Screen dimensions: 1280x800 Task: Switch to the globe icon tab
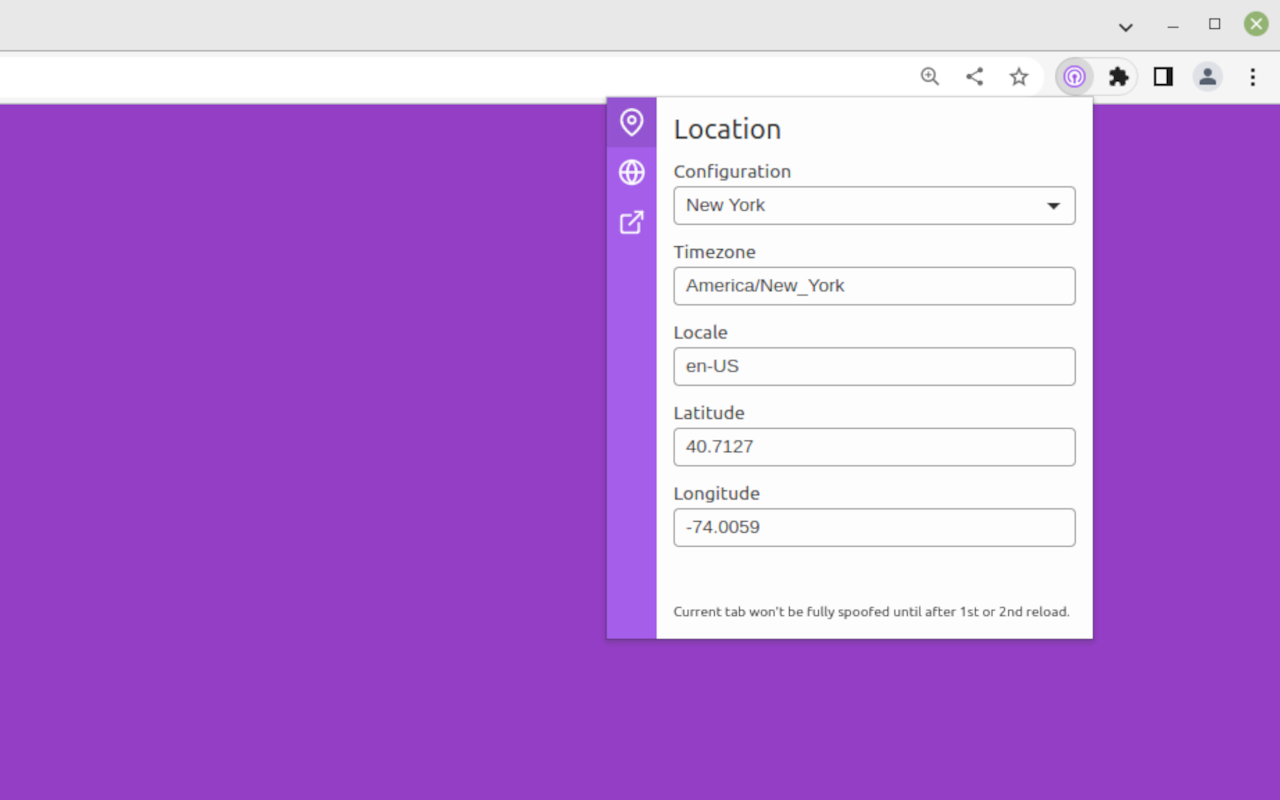pyautogui.click(x=631, y=172)
